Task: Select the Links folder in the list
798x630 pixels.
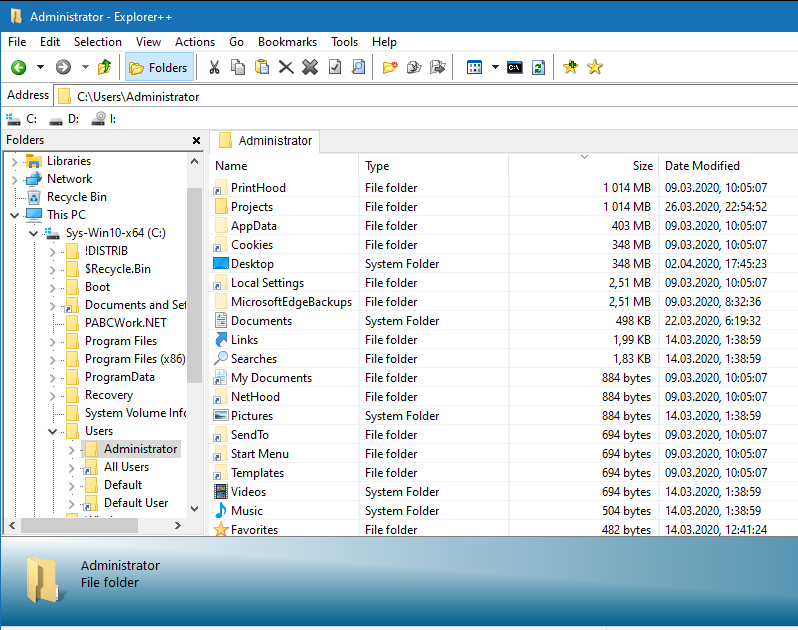Action: tap(244, 340)
